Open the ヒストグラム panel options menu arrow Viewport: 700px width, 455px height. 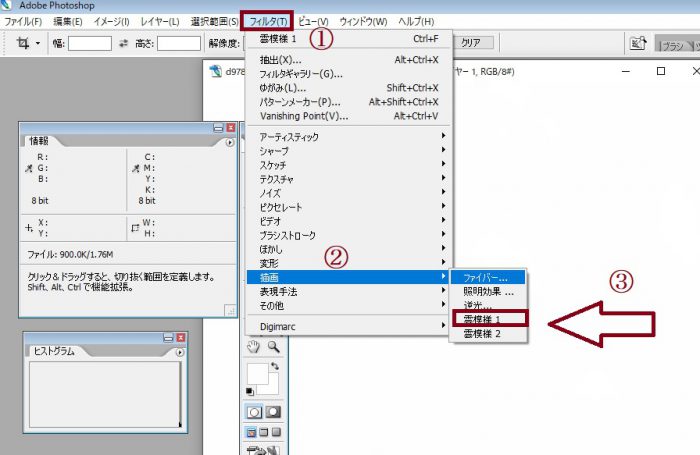[179, 352]
